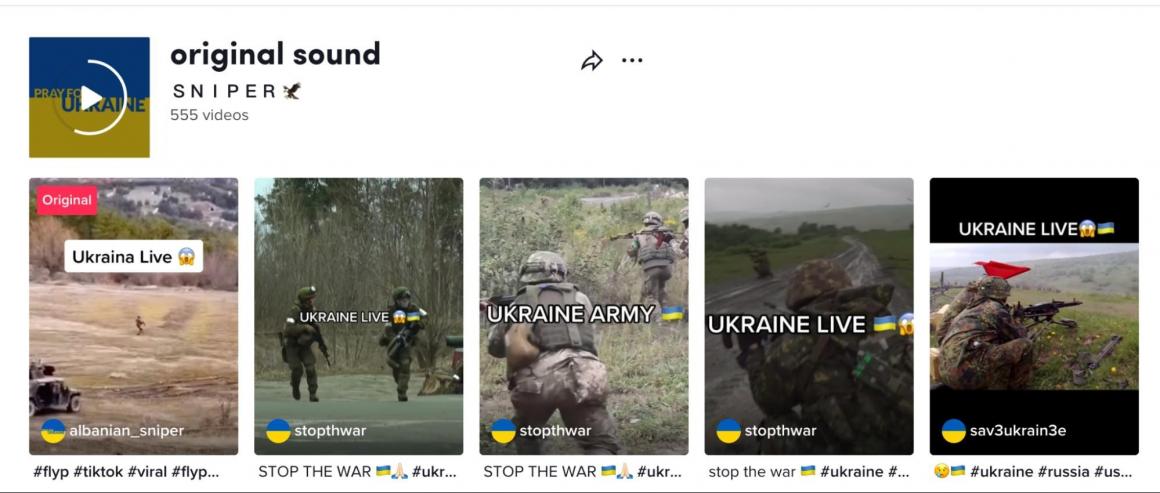This screenshot has width=1160, height=493.
Task: Click the #ukraine #russia hashtag caption
Action: point(1033,472)
